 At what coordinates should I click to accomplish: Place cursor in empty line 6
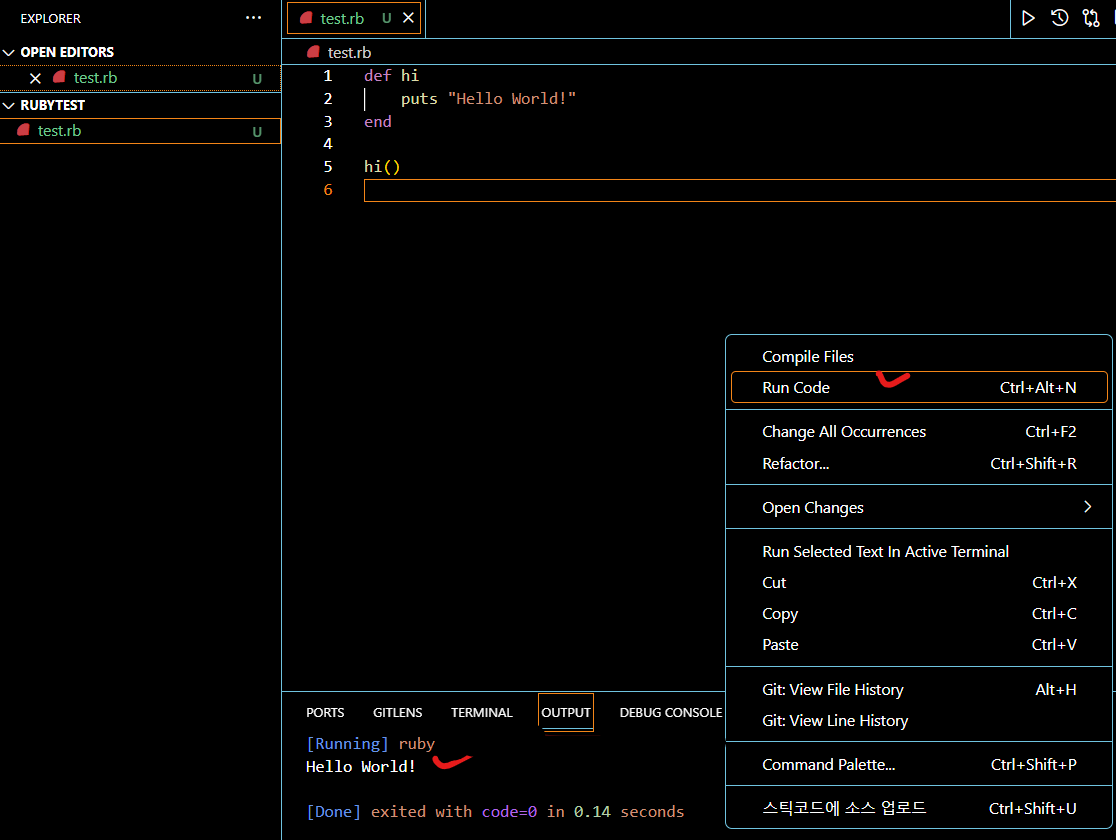click(x=739, y=191)
